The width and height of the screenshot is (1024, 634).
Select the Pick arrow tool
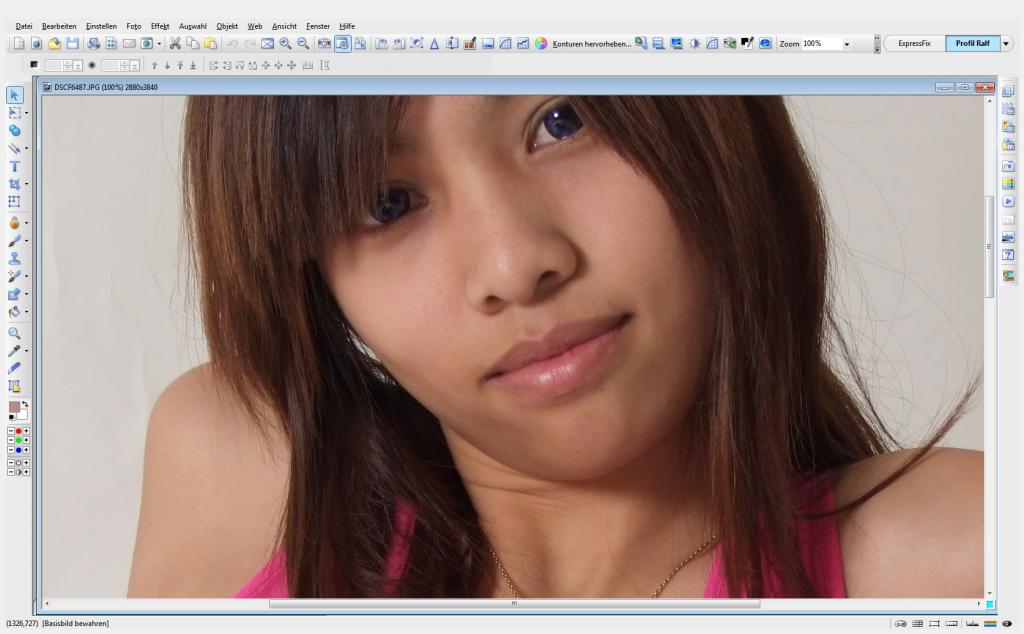pyautogui.click(x=14, y=95)
